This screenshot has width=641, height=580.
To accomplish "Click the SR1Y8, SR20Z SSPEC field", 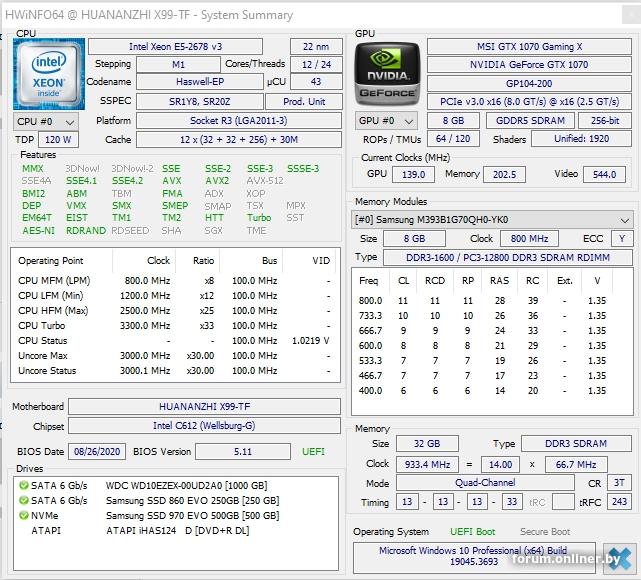I will 199,101.
